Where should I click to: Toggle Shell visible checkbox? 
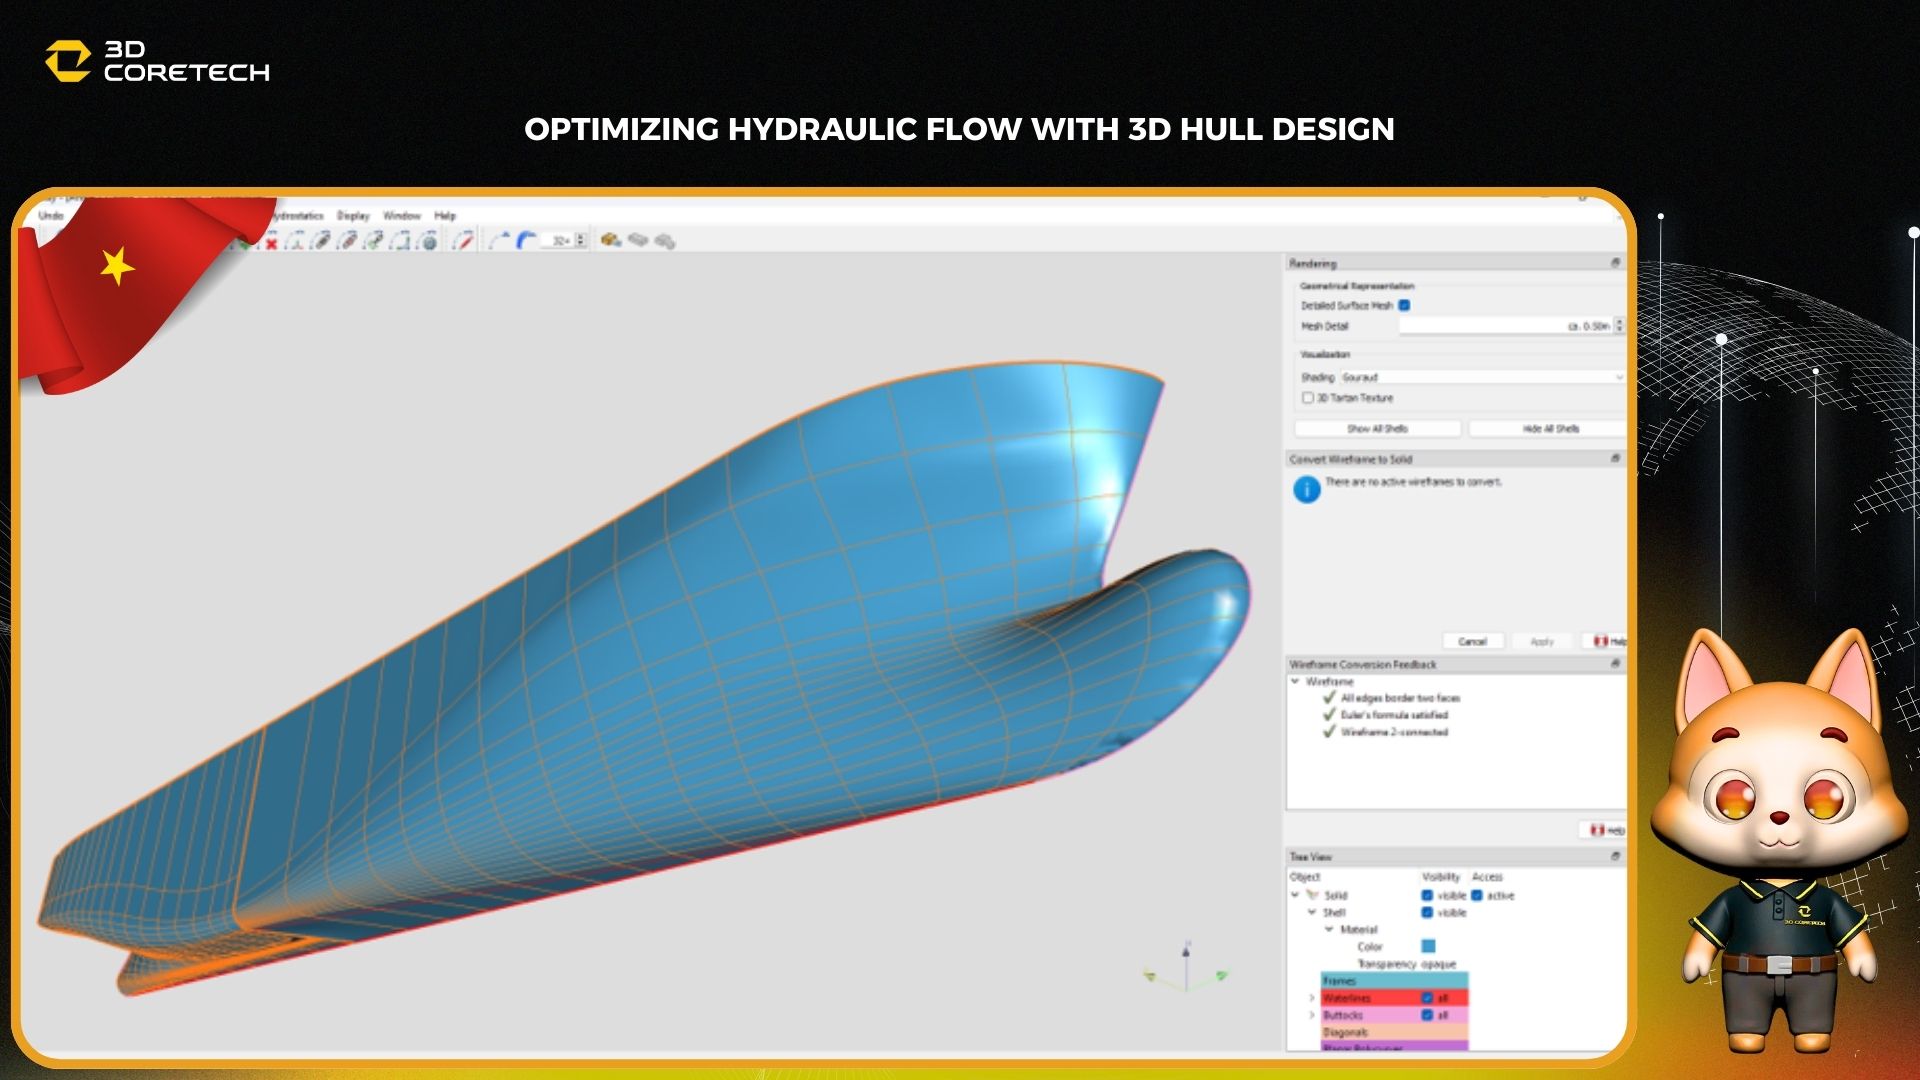[x=1427, y=913]
